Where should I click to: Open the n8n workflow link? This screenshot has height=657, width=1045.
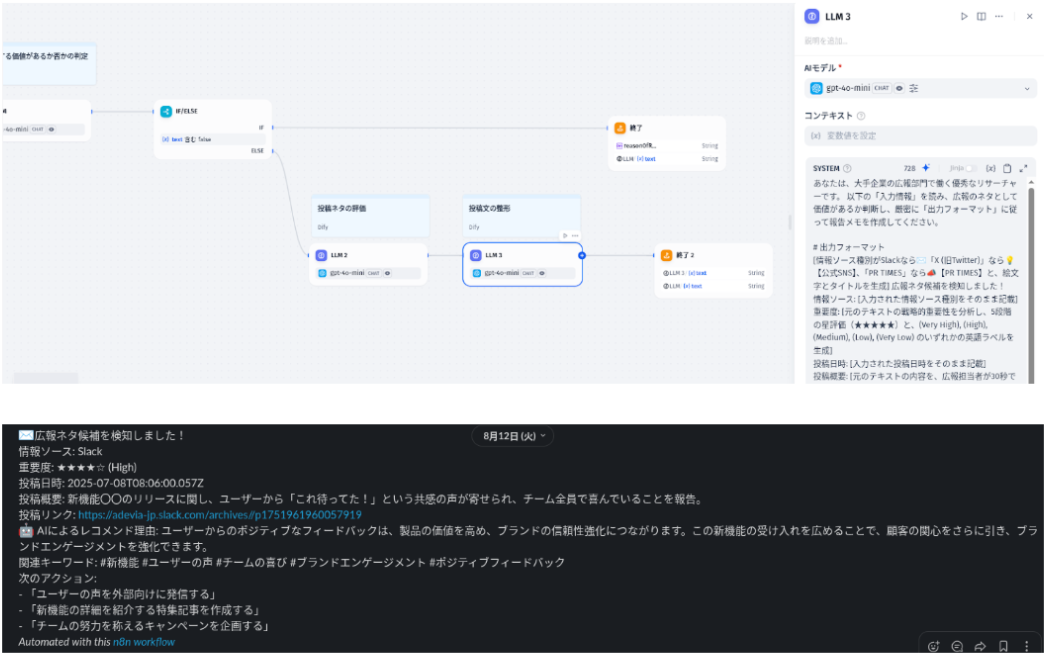coord(143,642)
